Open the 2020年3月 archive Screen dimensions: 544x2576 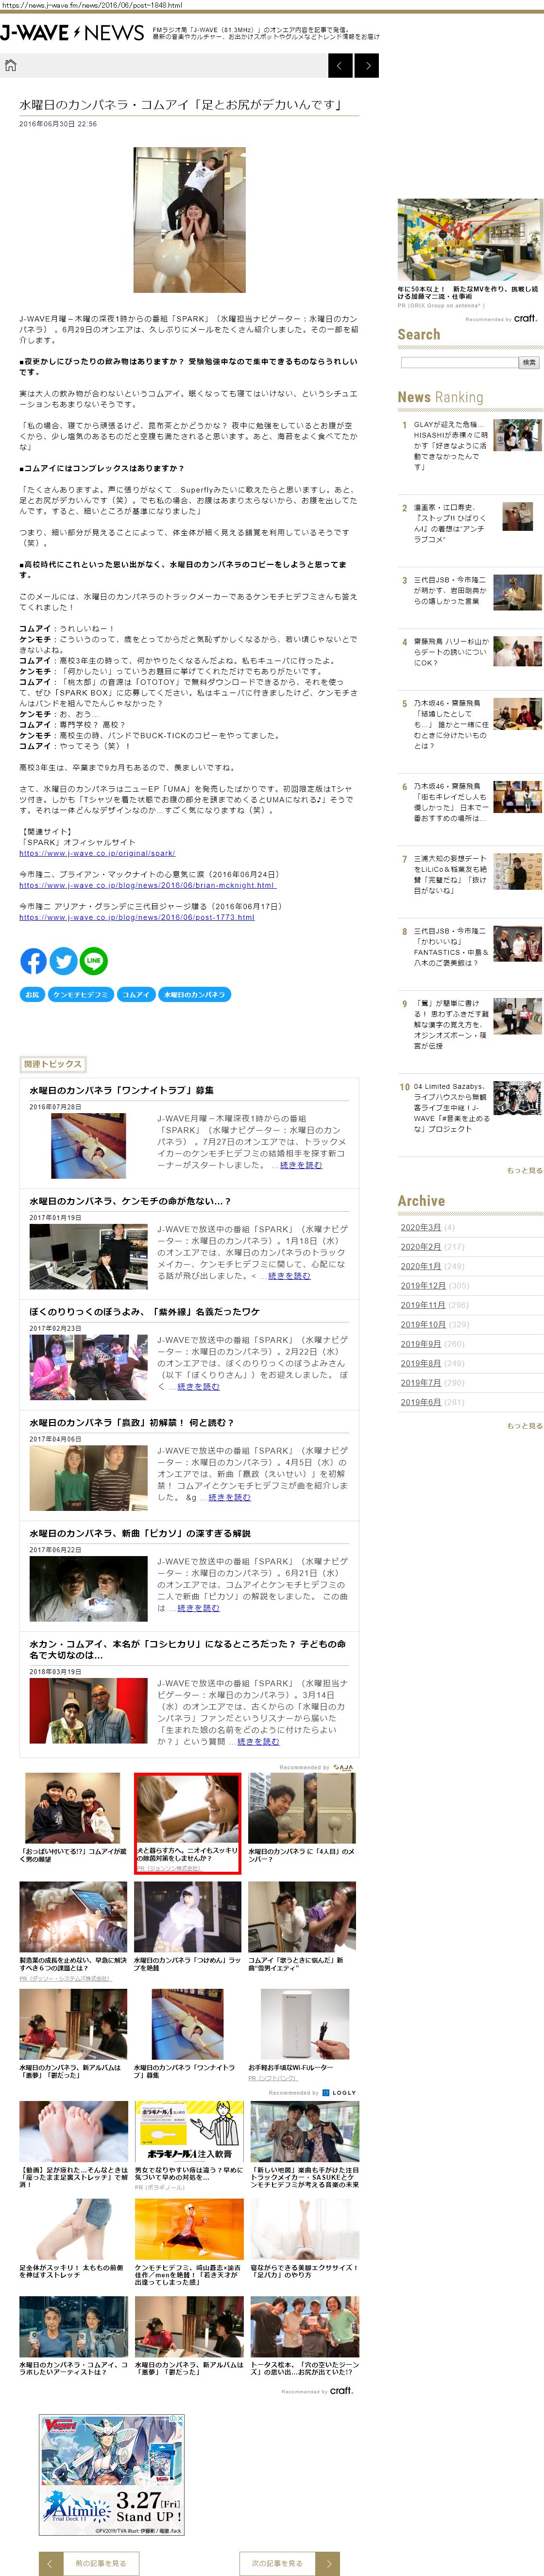421,1227
